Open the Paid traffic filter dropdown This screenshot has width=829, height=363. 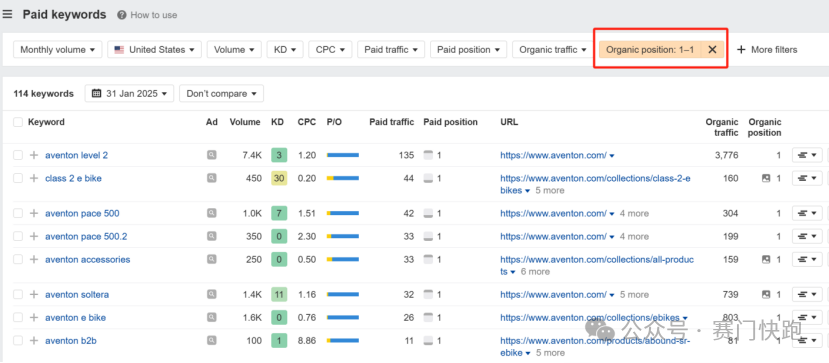point(391,50)
